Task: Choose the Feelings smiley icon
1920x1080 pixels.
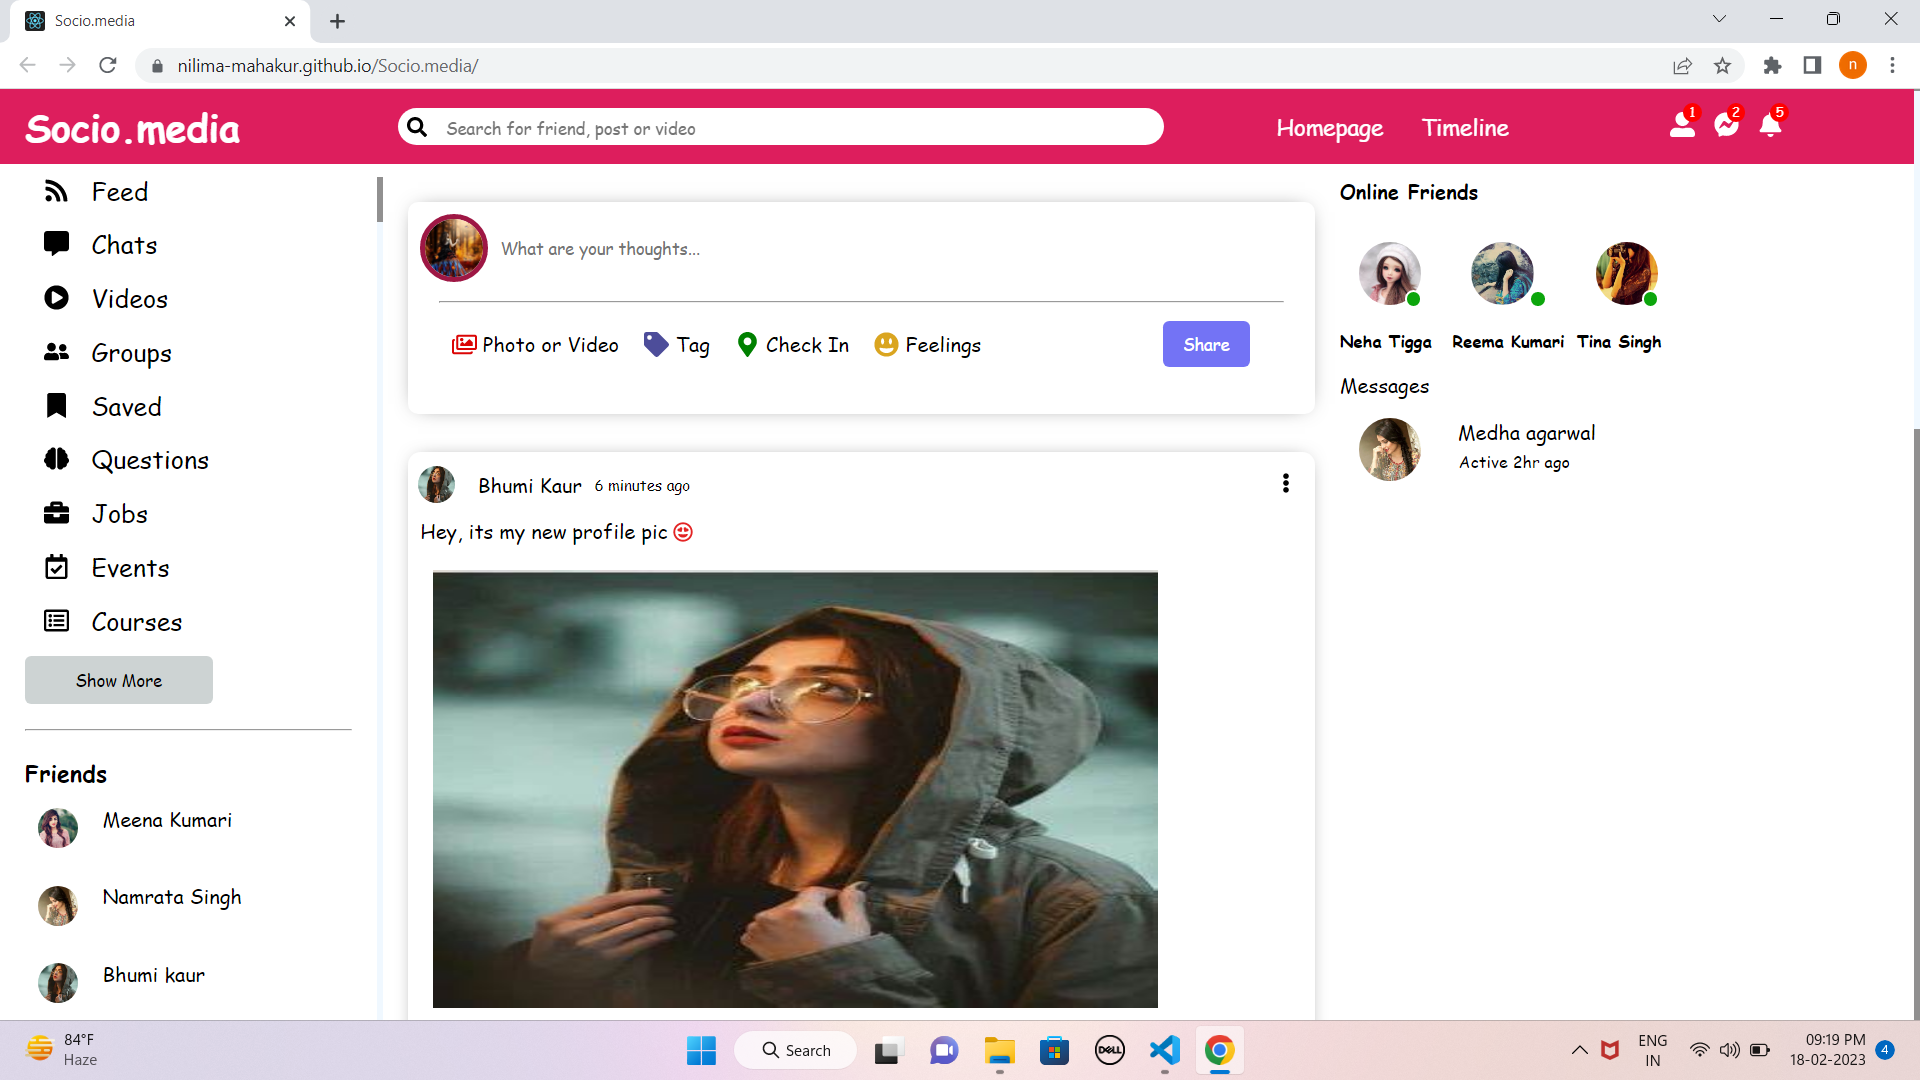Action: (886, 345)
